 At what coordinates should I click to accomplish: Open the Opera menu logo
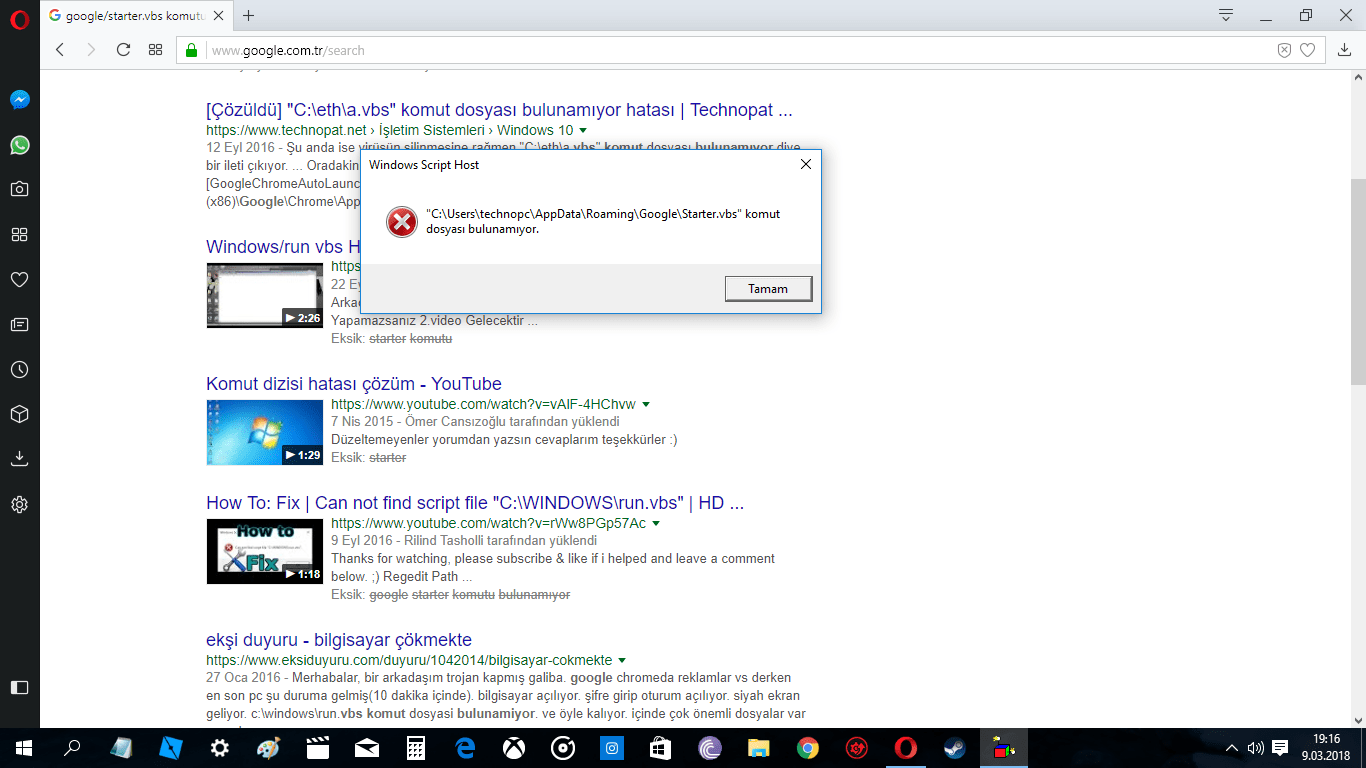coord(19,19)
